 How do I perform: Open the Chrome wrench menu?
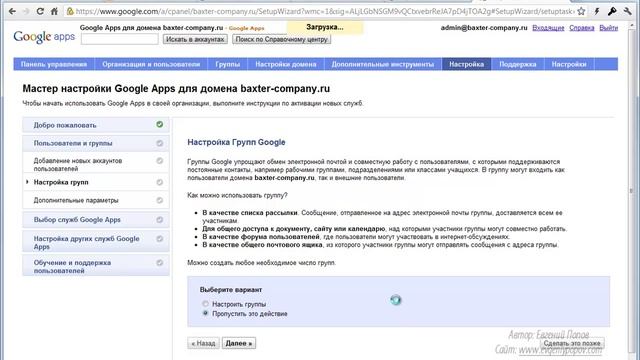628,11
